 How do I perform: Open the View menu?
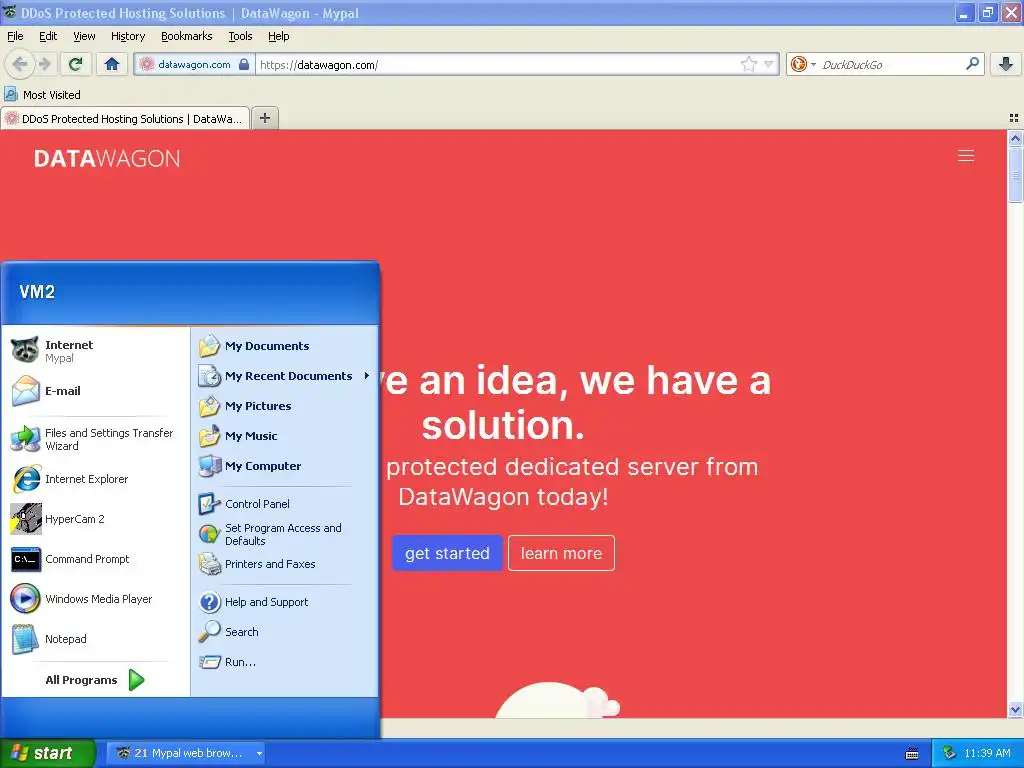[x=84, y=37]
